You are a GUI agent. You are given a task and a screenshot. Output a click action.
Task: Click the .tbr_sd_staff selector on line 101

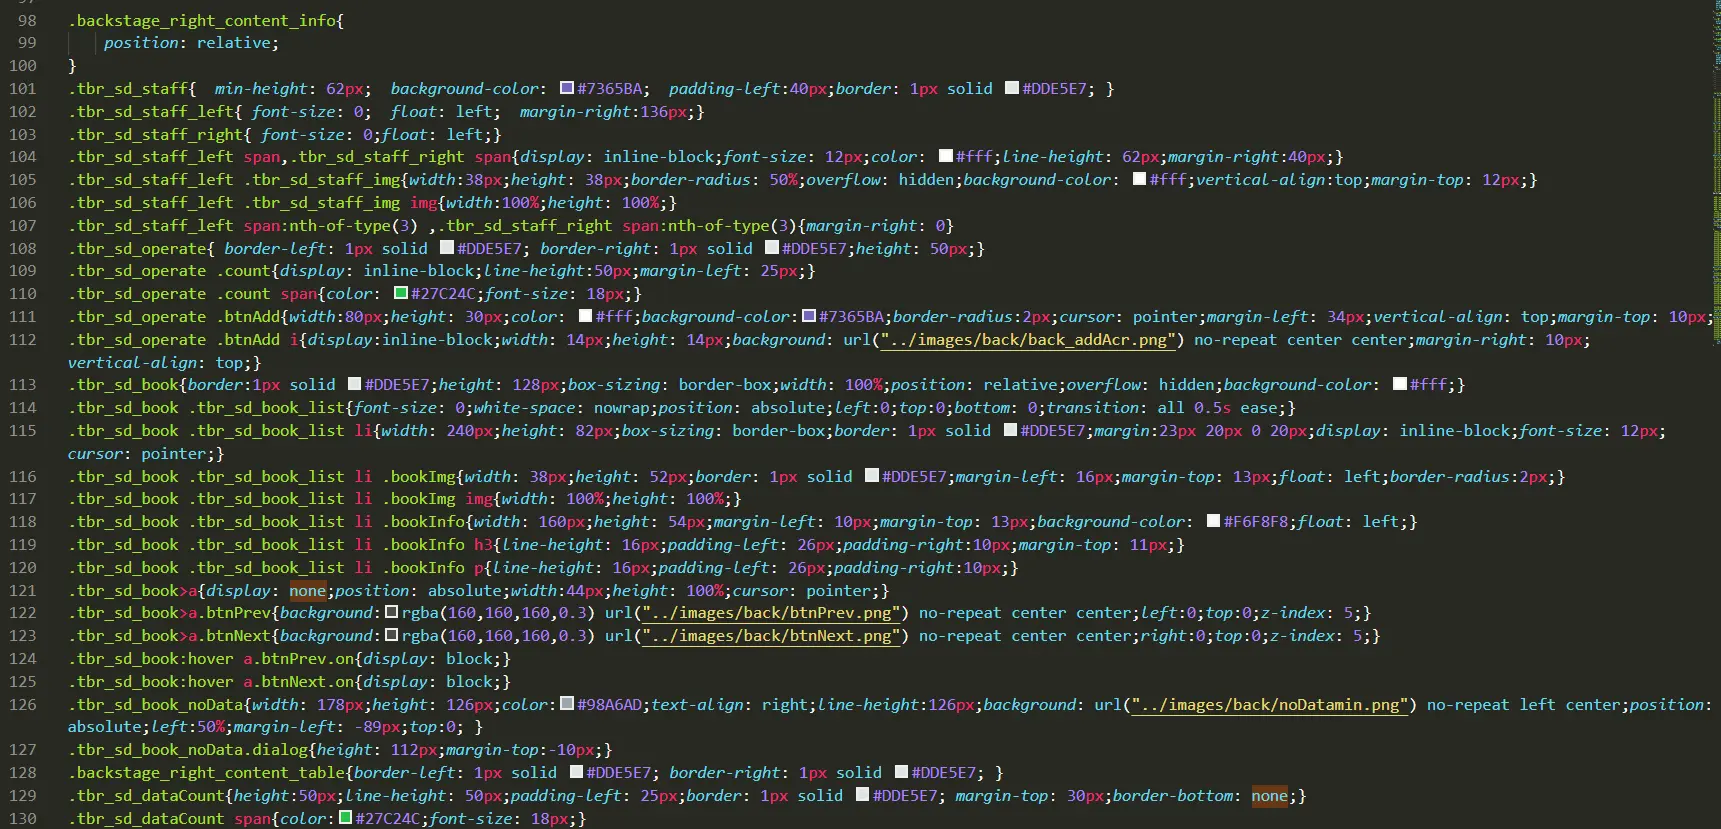tap(128, 88)
